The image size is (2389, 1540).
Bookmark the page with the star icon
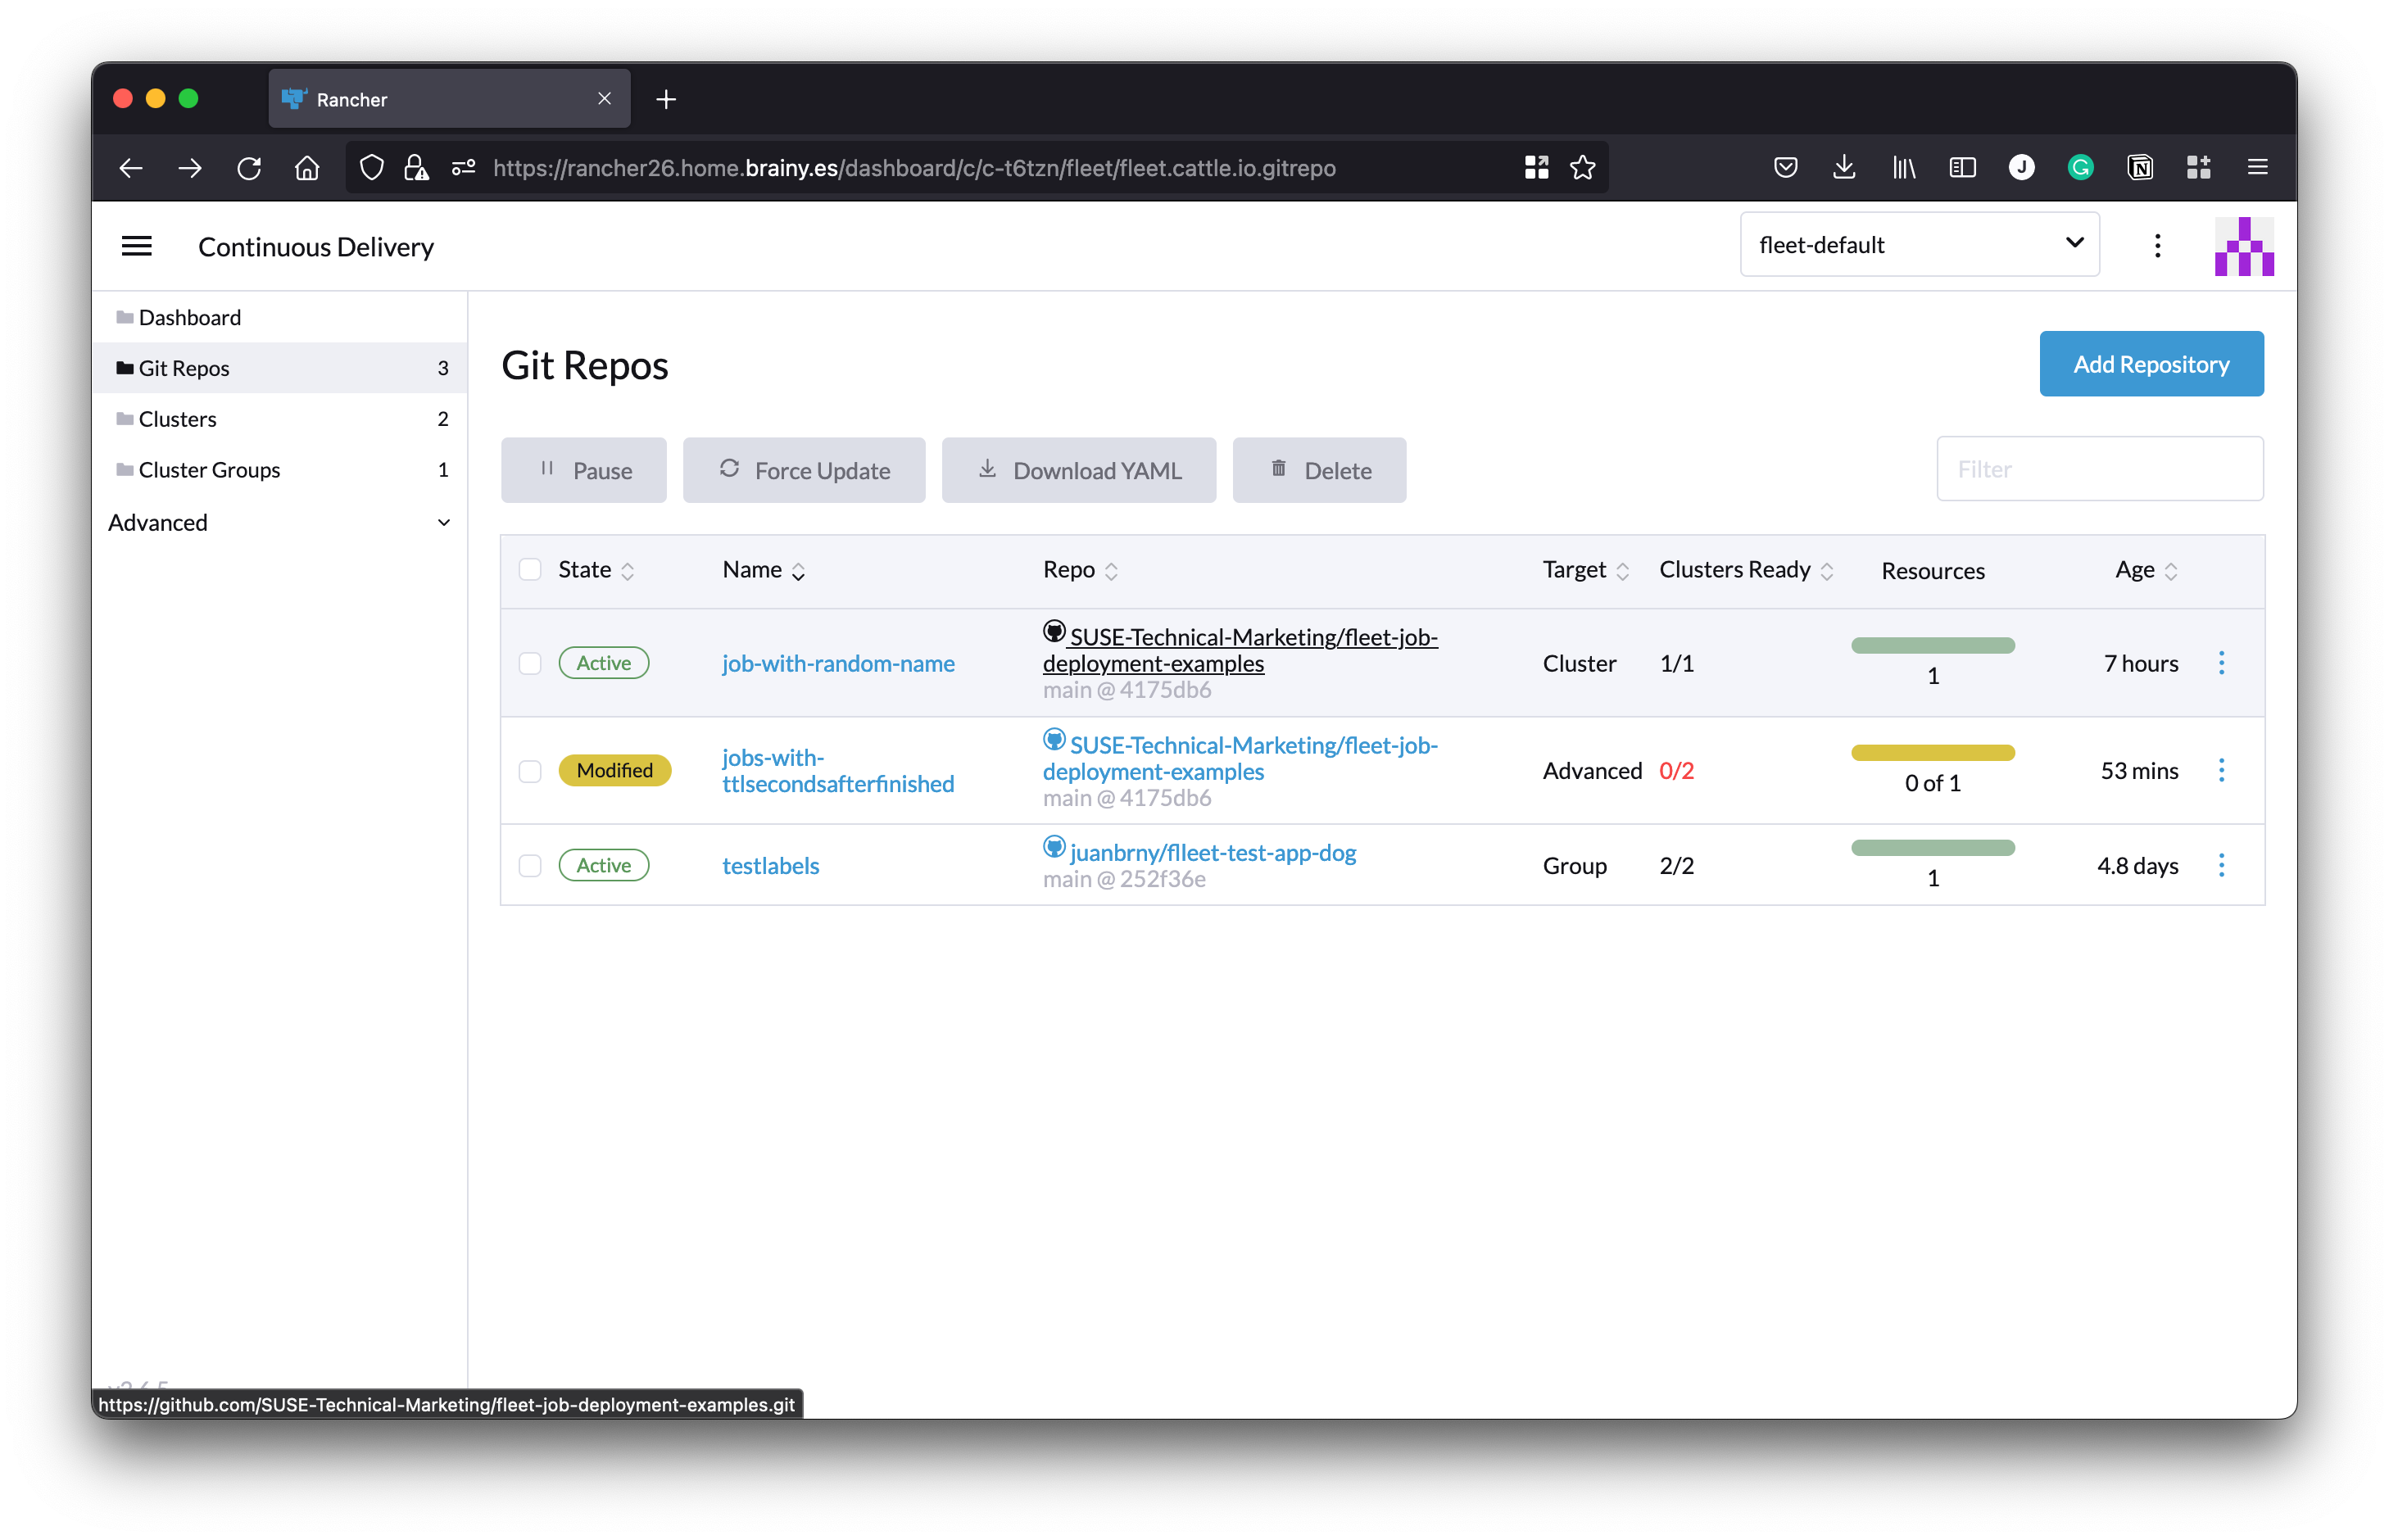coord(1582,168)
